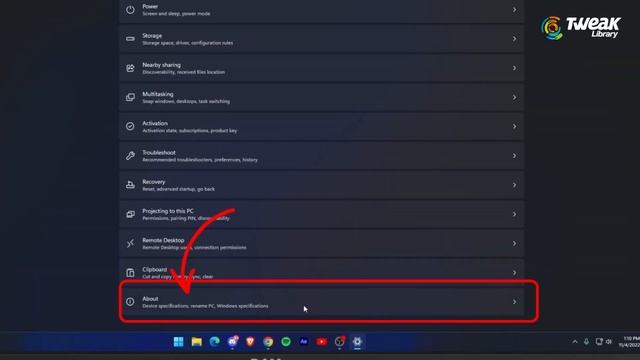The width and height of the screenshot is (640, 360).
Task: Click the About info icon
Action: click(130, 302)
